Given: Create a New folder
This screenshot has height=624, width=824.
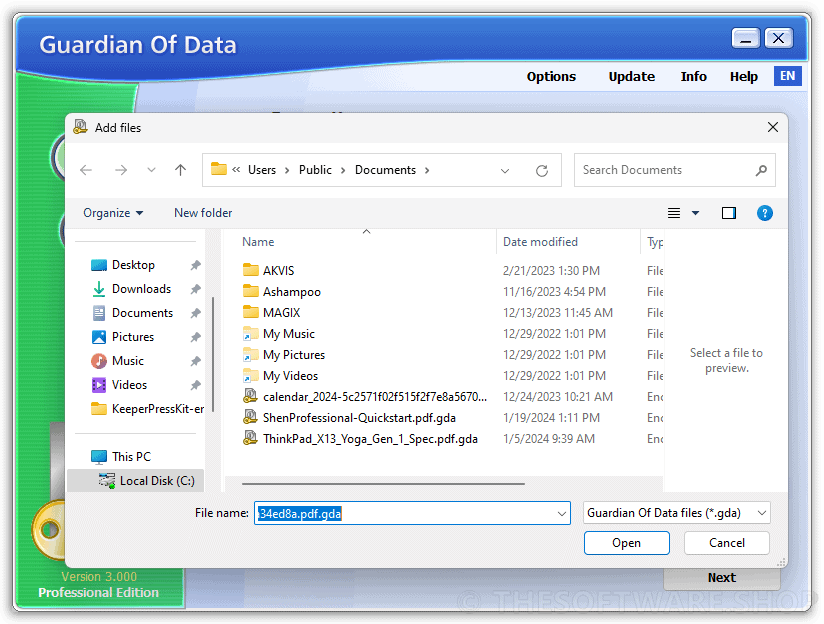Looking at the screenshot, I should coord(203,213).
